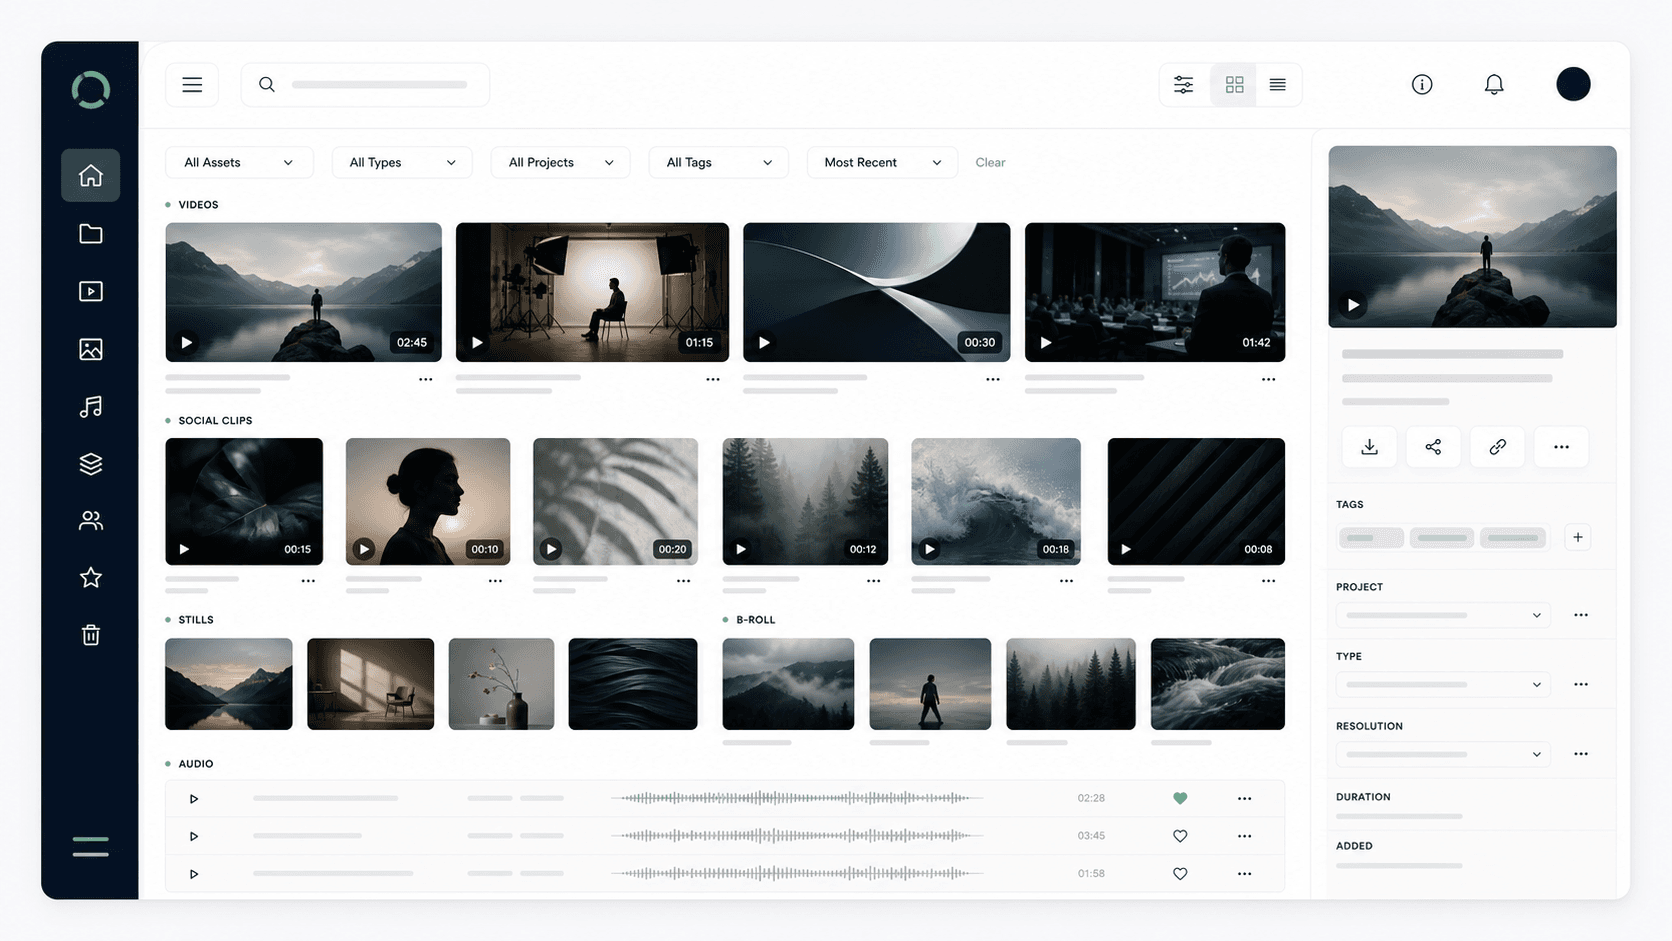
Task: Open filter sliders settings icon
Action: coord(1183,85)
